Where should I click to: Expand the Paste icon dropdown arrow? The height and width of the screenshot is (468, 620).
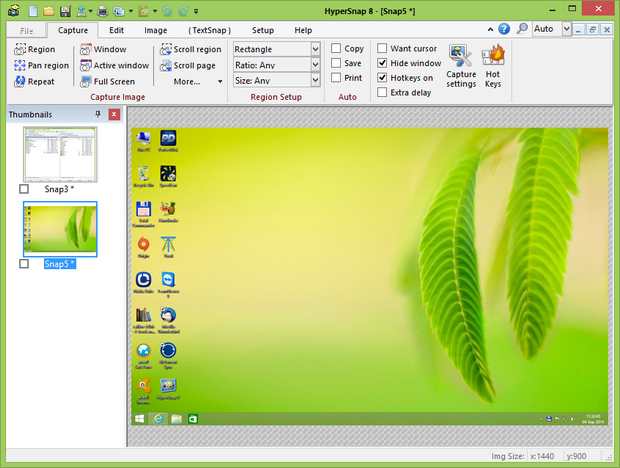click(155, 11)
